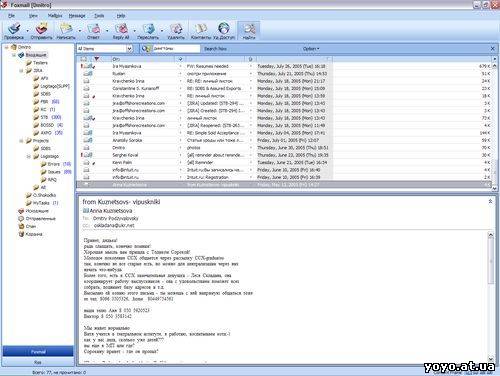Open the JIRA folder
Image resolution: width=500 pixels, height=376 pixels.
coord(38,71)
